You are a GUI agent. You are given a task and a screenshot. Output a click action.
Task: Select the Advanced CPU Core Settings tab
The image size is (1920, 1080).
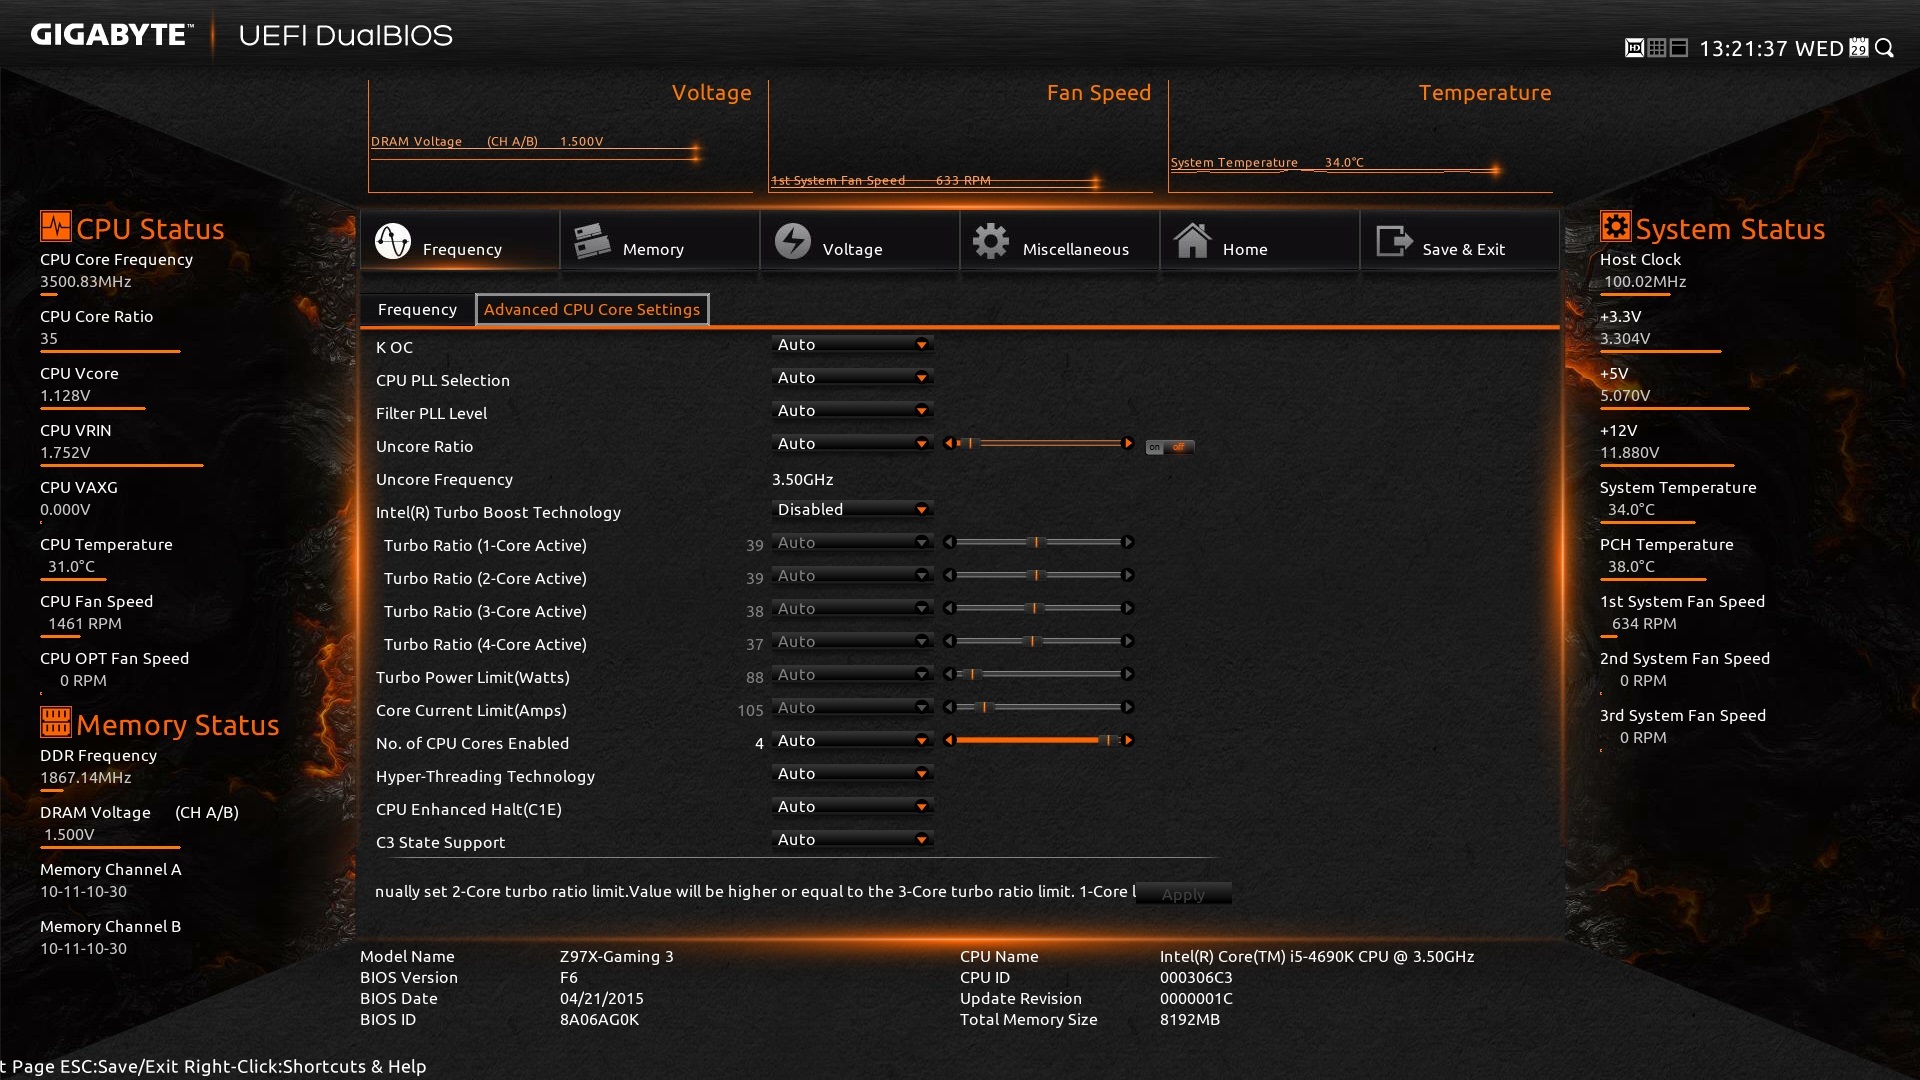592,310
